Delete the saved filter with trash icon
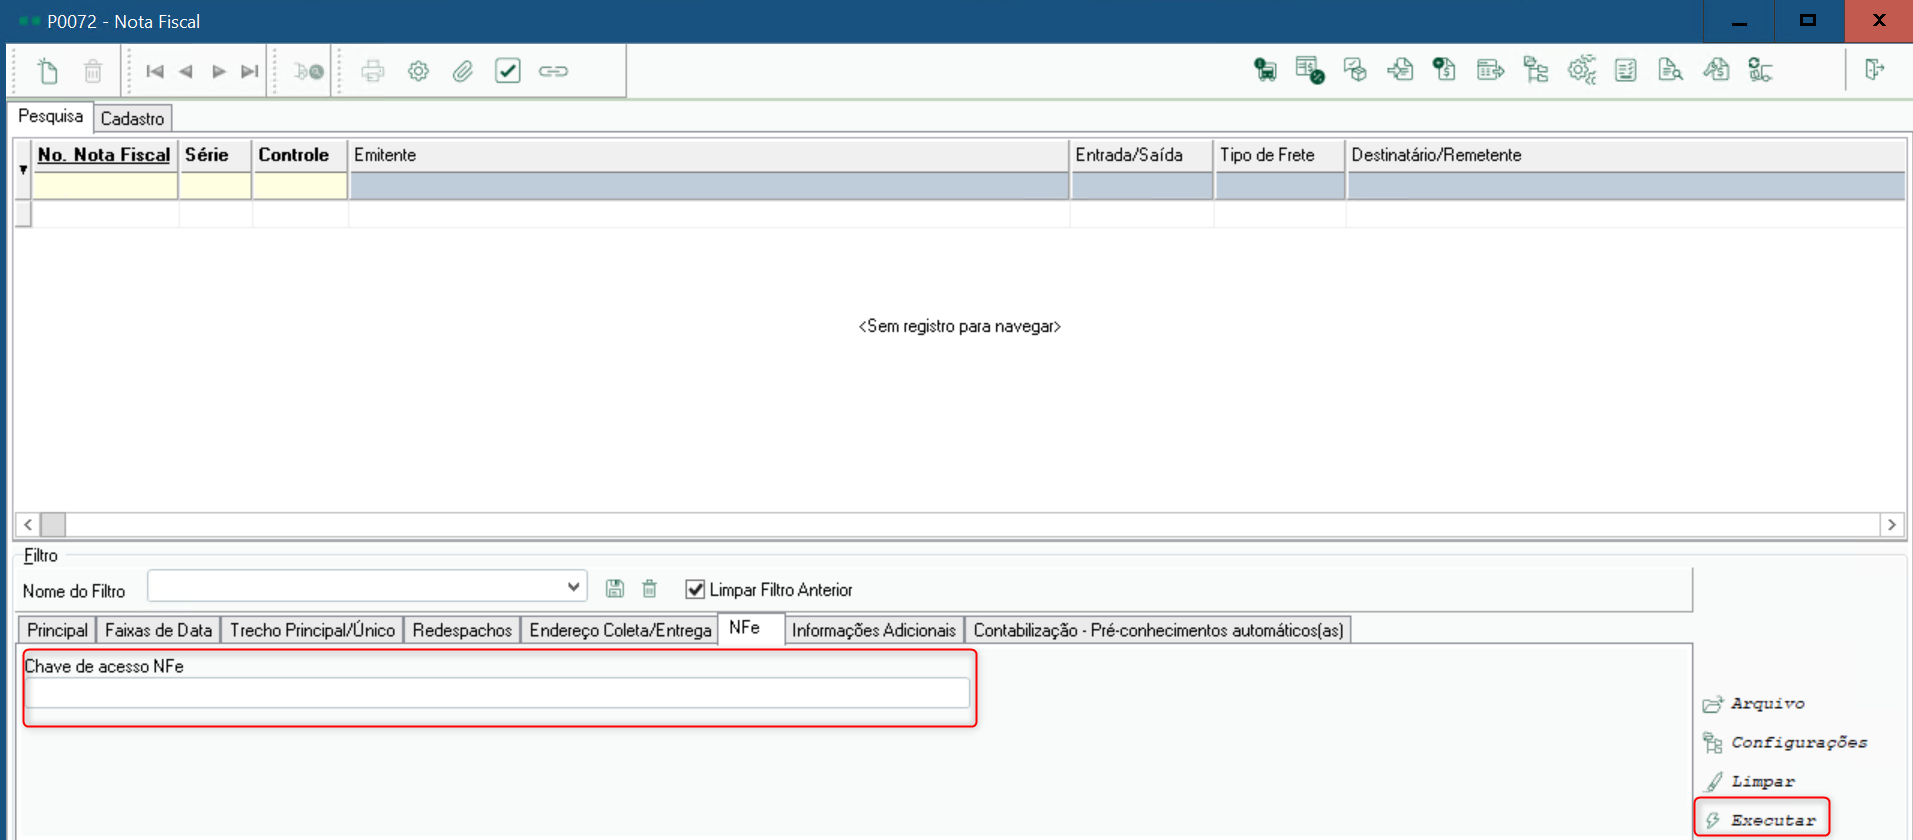 click(x=649, y=589)
